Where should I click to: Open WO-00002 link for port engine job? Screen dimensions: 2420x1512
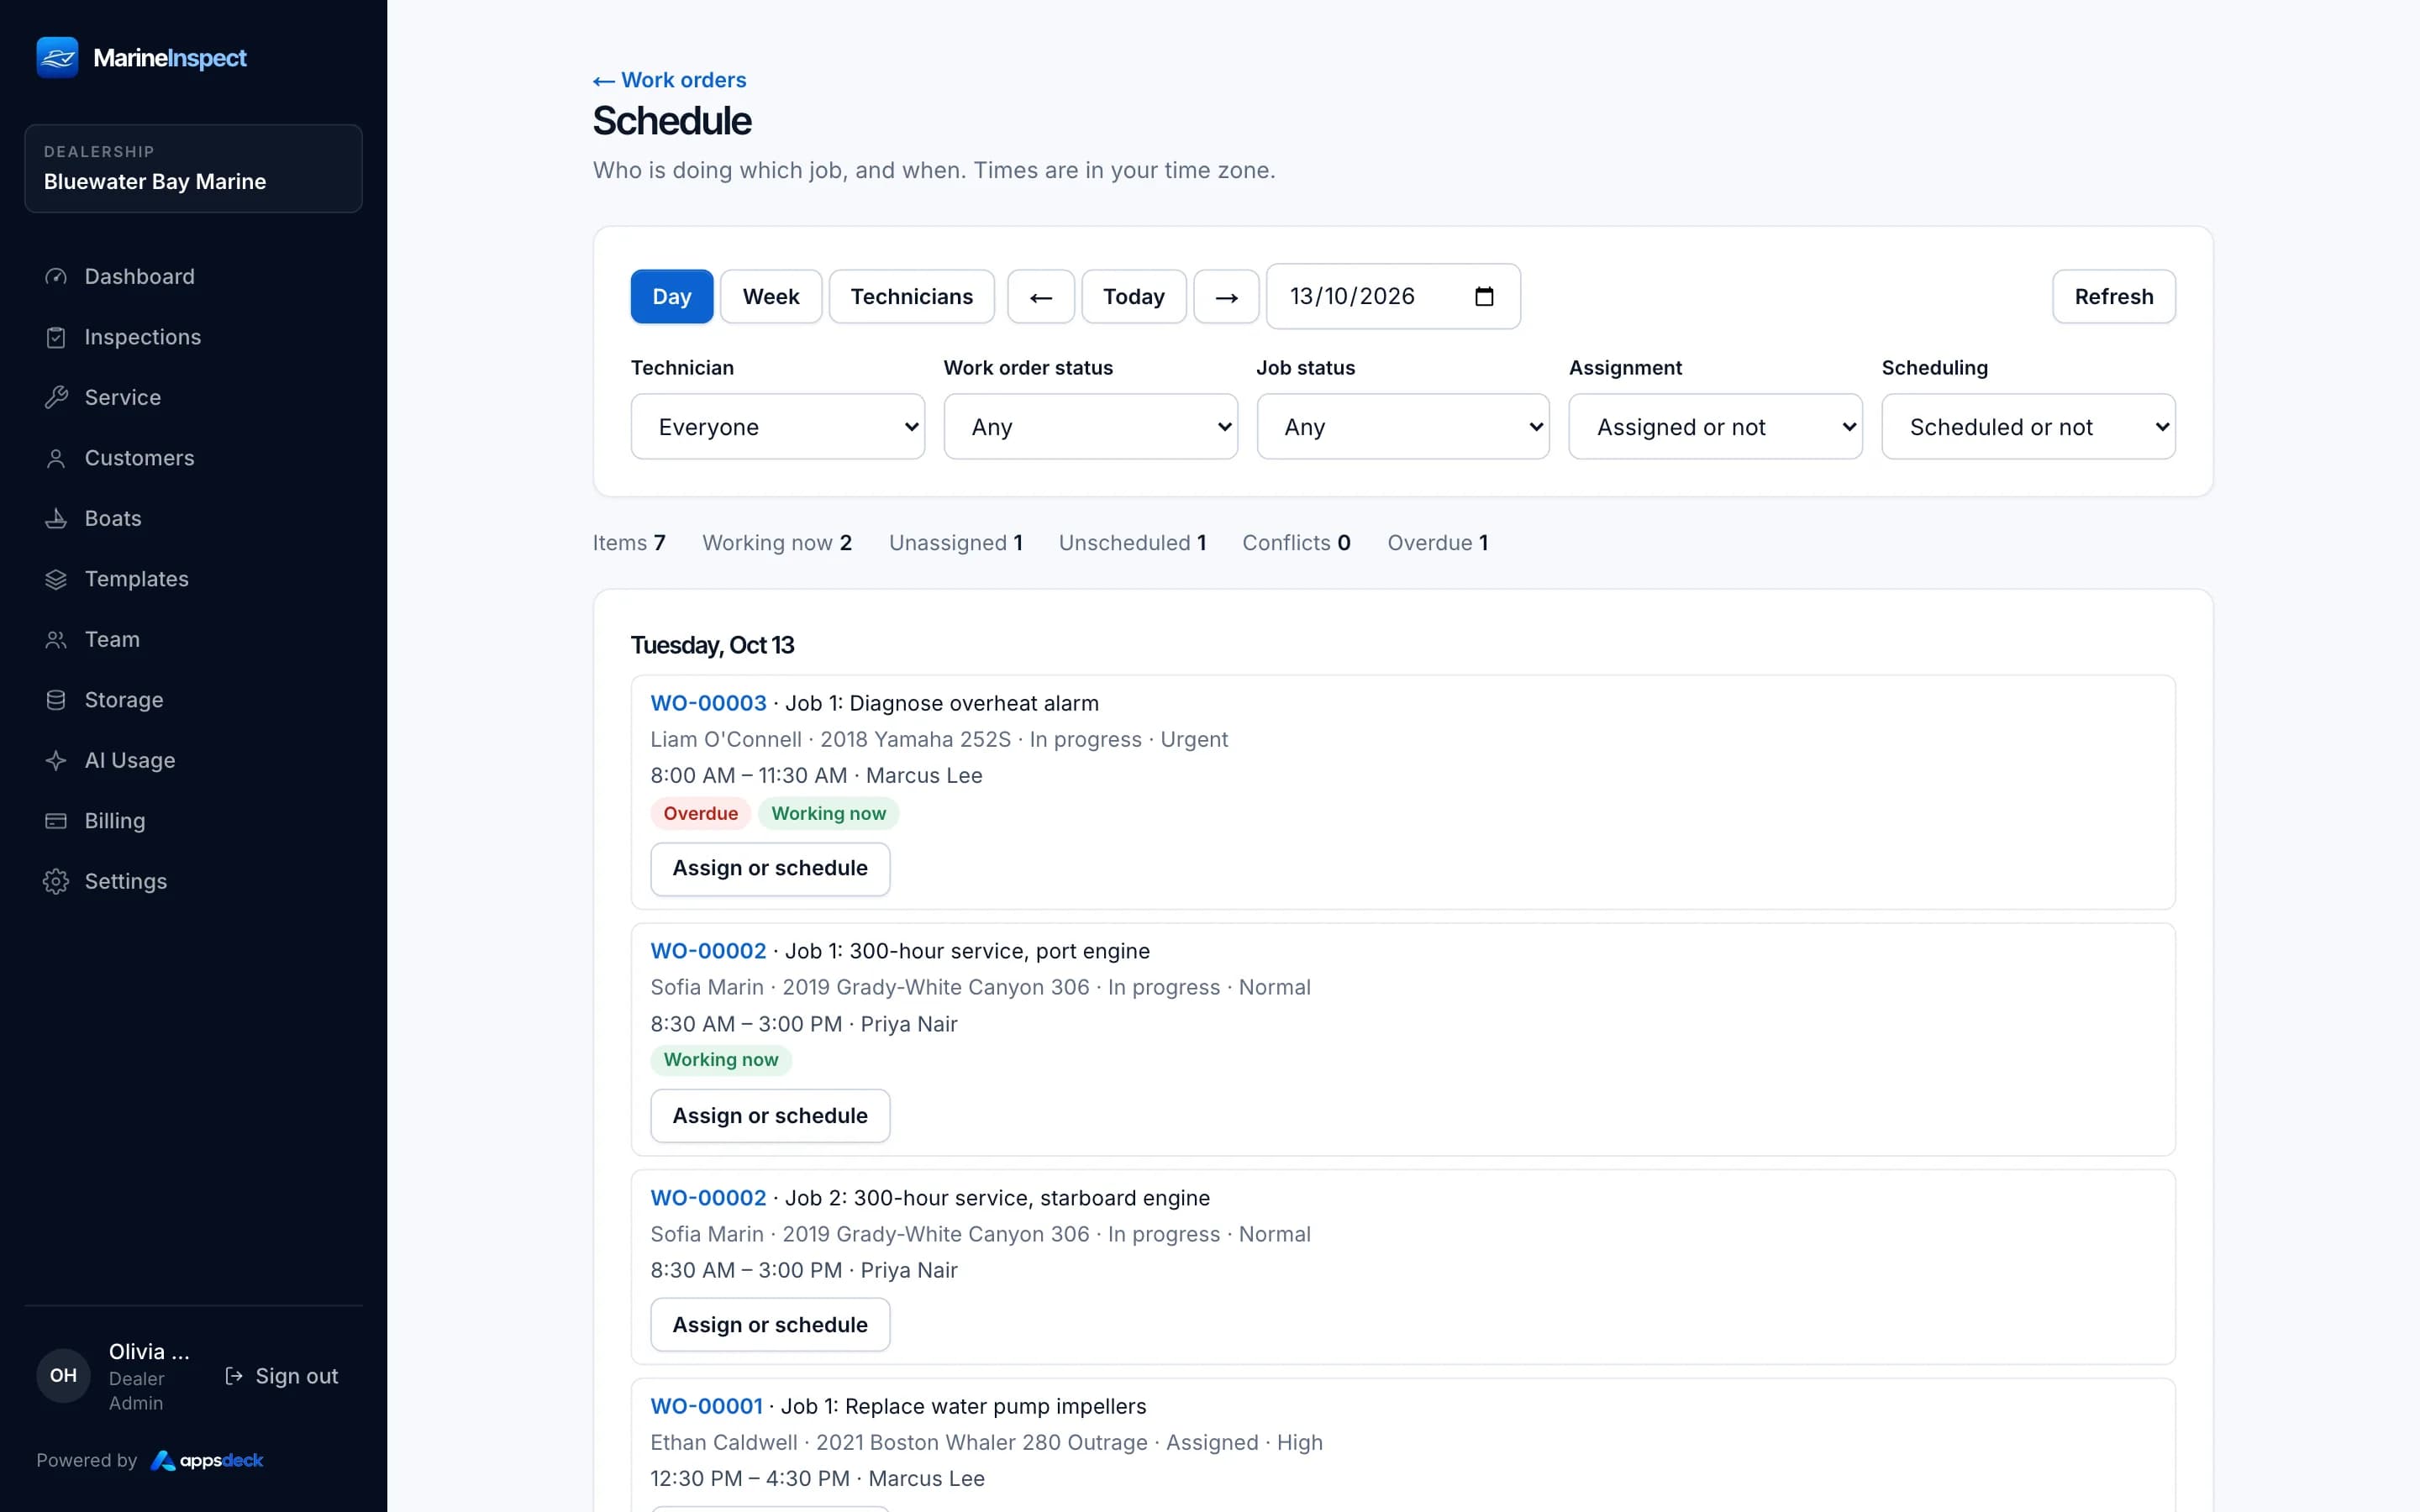click(708, 951)
